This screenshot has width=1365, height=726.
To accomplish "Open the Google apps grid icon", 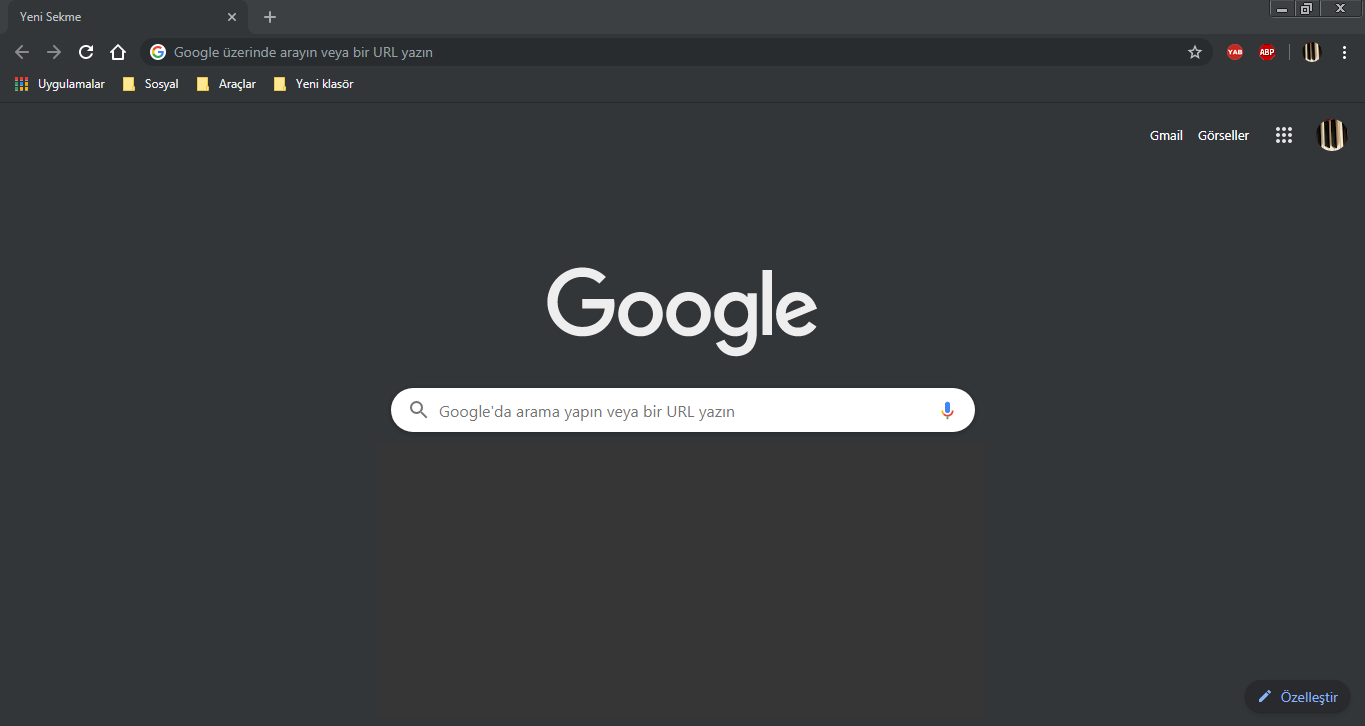I will (x=1284, y=135).
